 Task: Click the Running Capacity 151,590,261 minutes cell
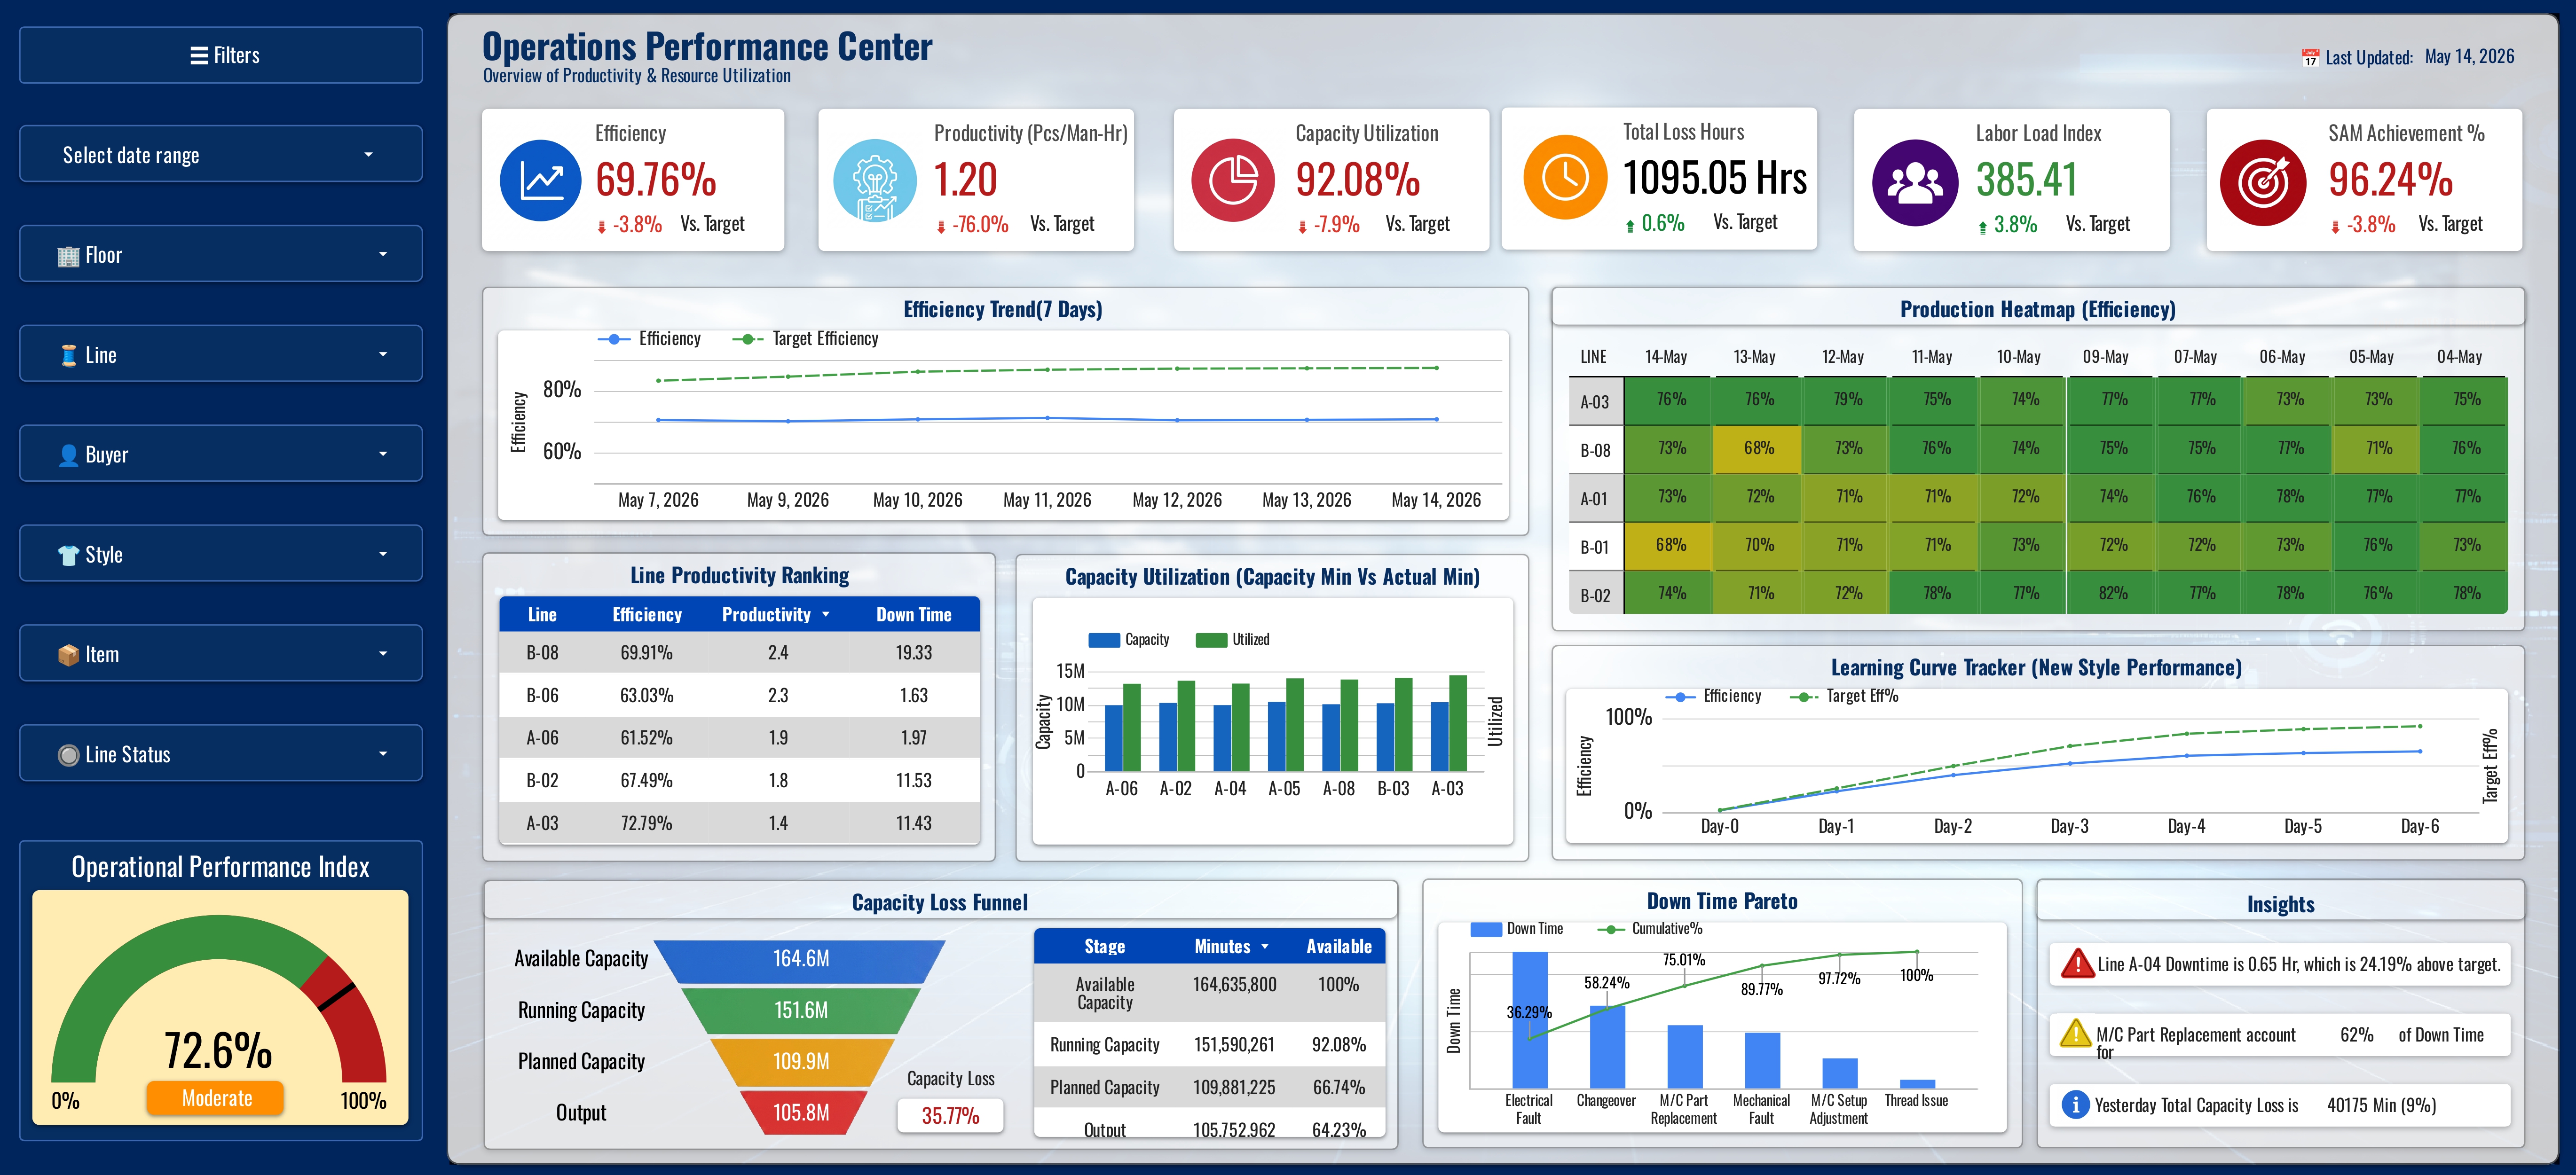[x=1234, y=1045]
